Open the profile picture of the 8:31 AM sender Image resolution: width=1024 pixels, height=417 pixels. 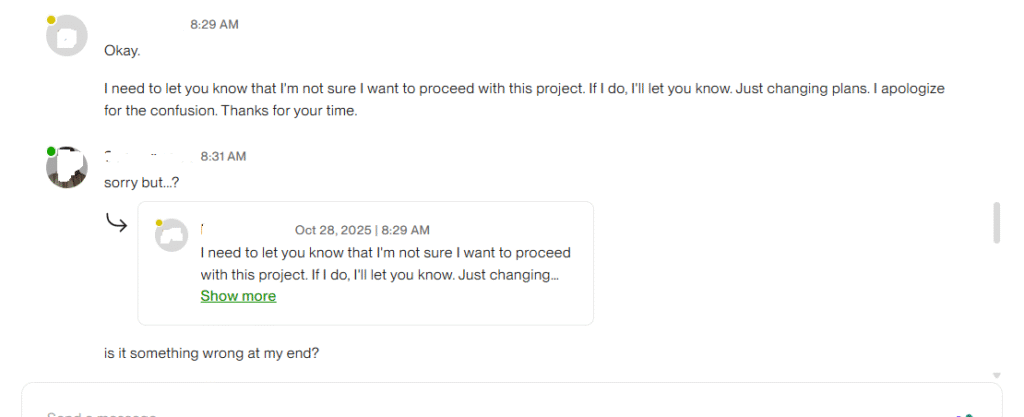click(x=67, y=167)
